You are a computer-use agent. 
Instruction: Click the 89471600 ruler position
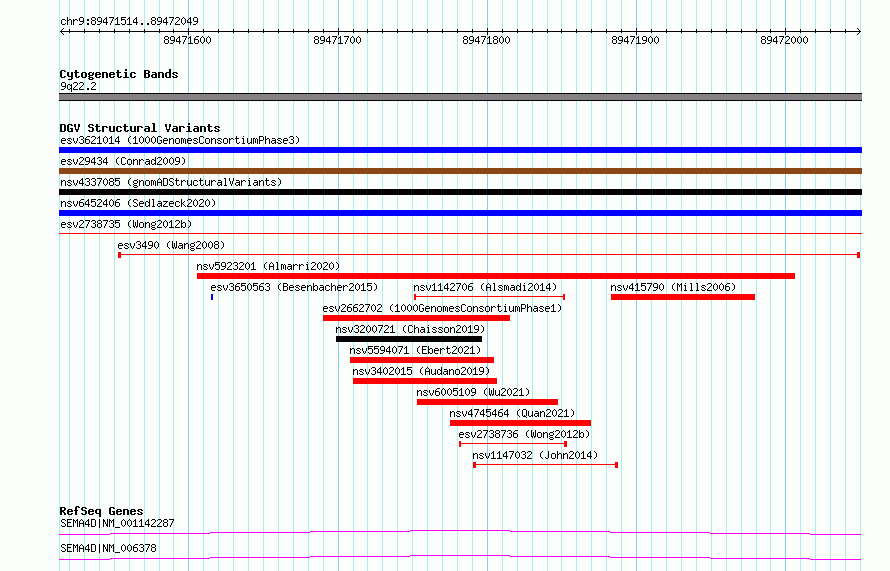pos(187,40)
